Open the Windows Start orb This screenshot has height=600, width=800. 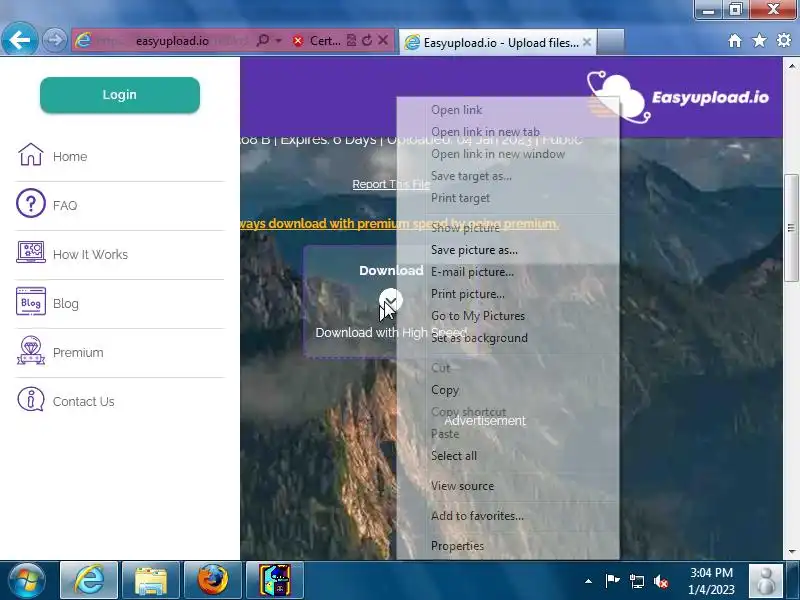27,580
